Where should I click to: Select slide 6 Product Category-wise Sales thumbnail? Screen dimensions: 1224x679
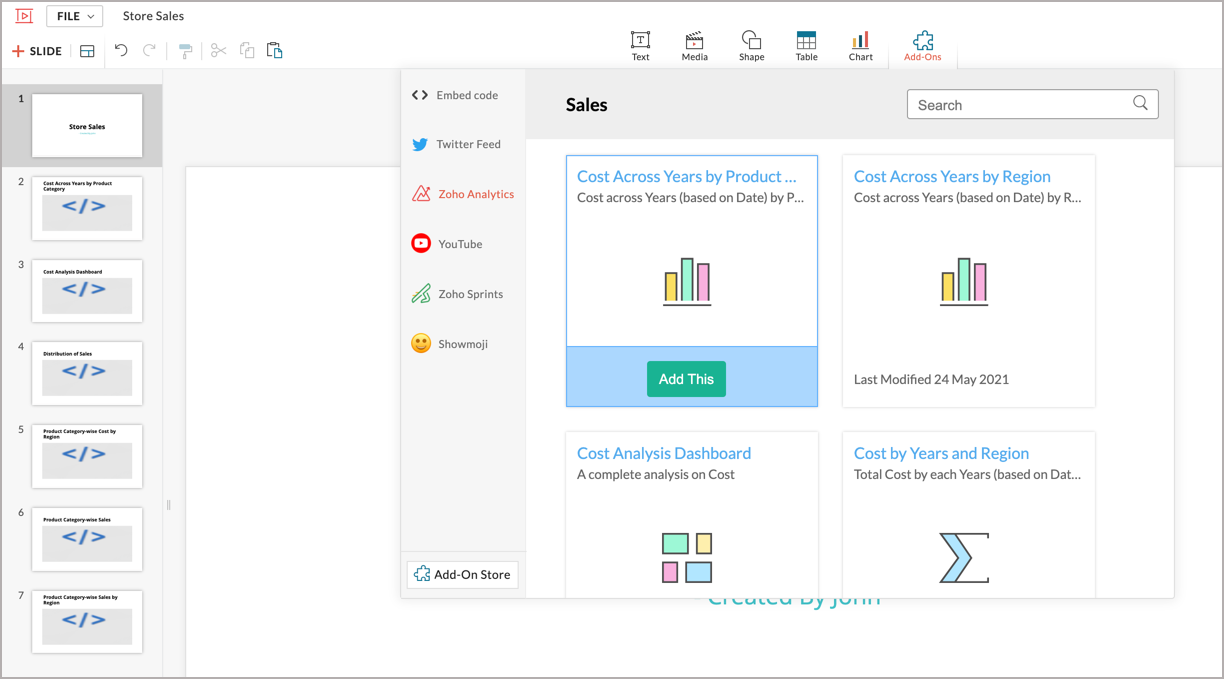click(x=87, y=539)
